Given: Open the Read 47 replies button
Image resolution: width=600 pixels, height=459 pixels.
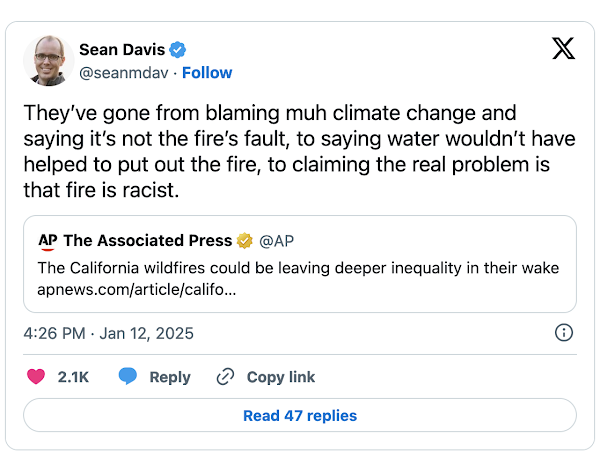Looking at the screenshot, I should point(300,415).
